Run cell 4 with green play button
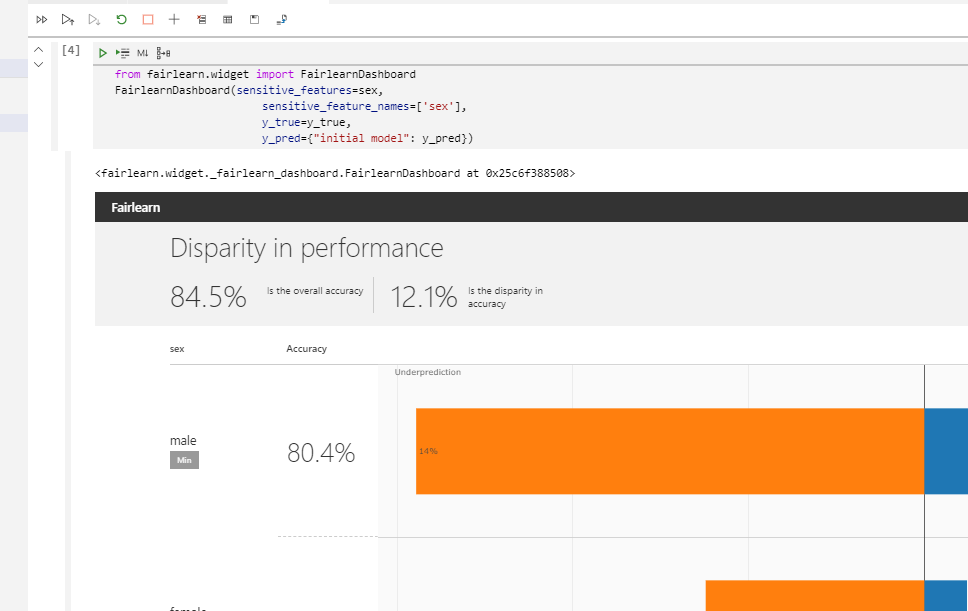 (102, 53)
